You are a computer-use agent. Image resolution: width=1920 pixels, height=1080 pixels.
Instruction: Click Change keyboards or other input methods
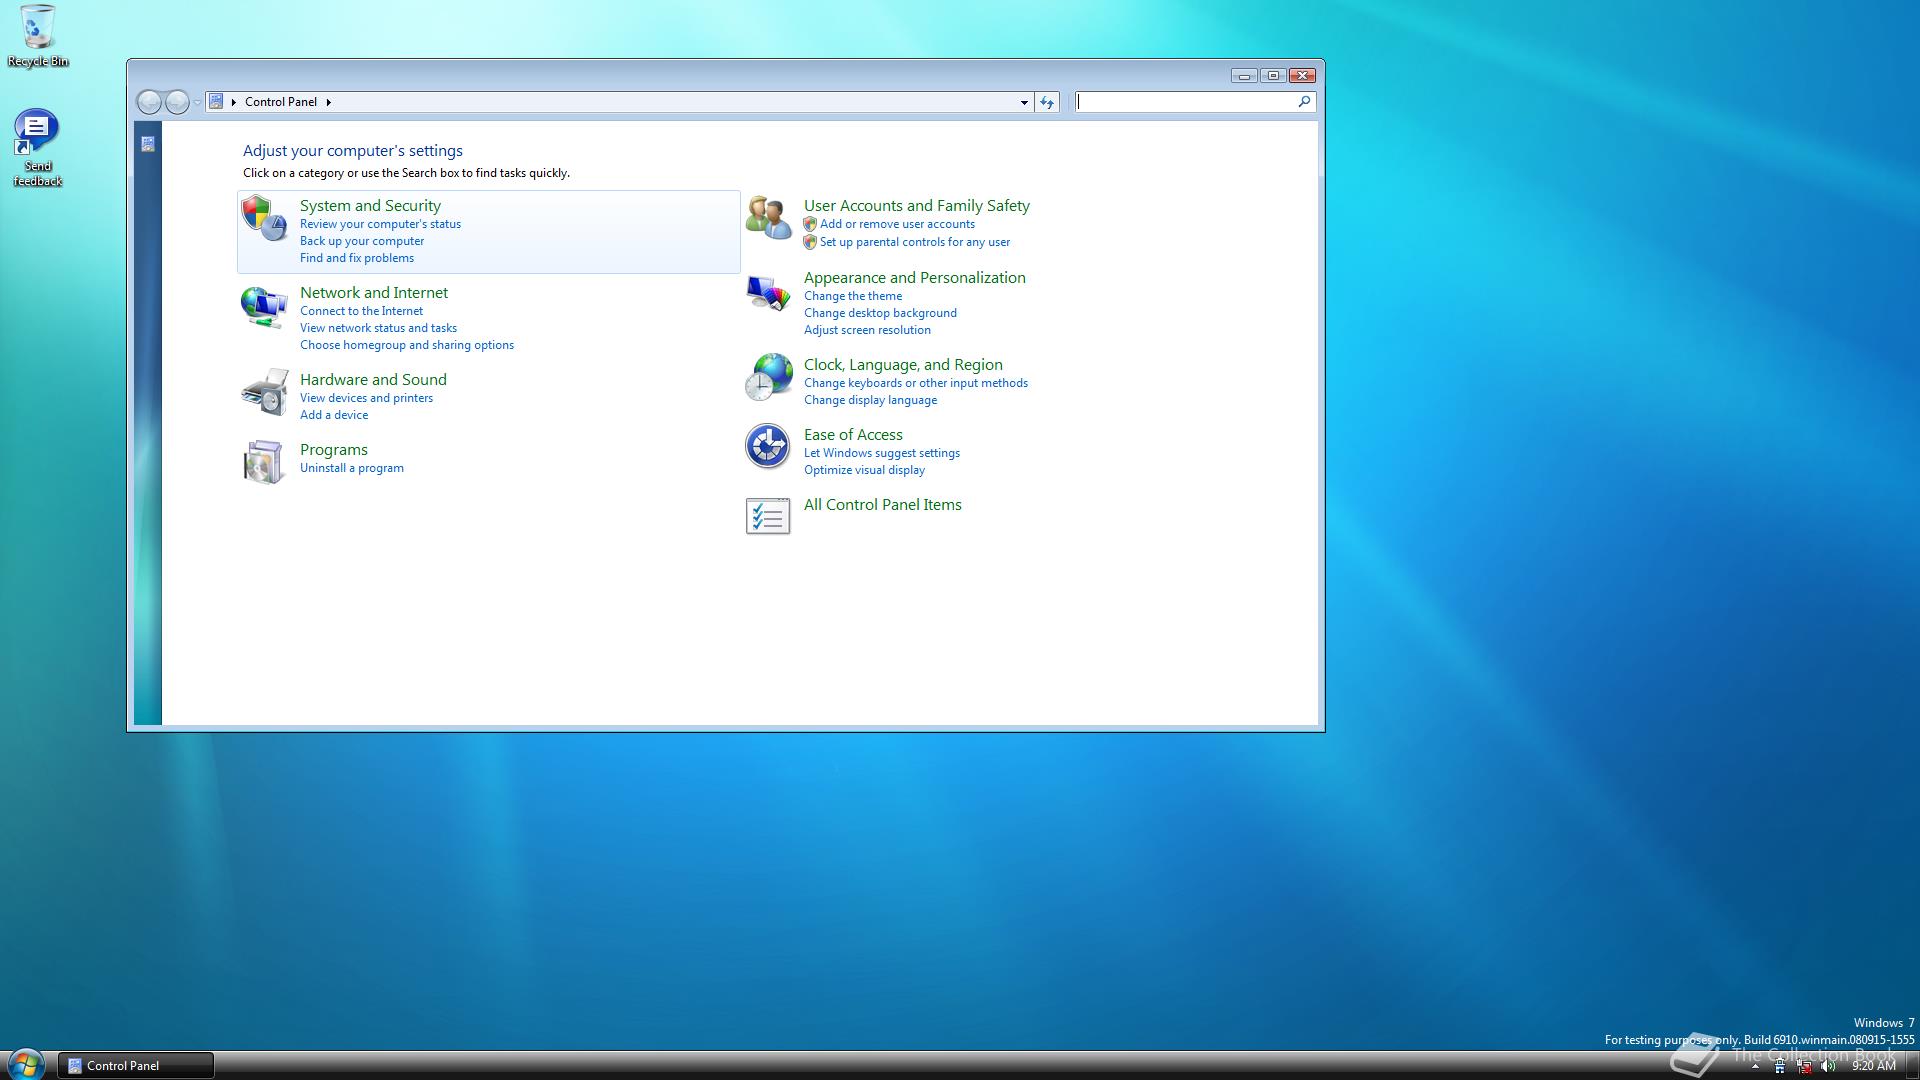point(916,383)
